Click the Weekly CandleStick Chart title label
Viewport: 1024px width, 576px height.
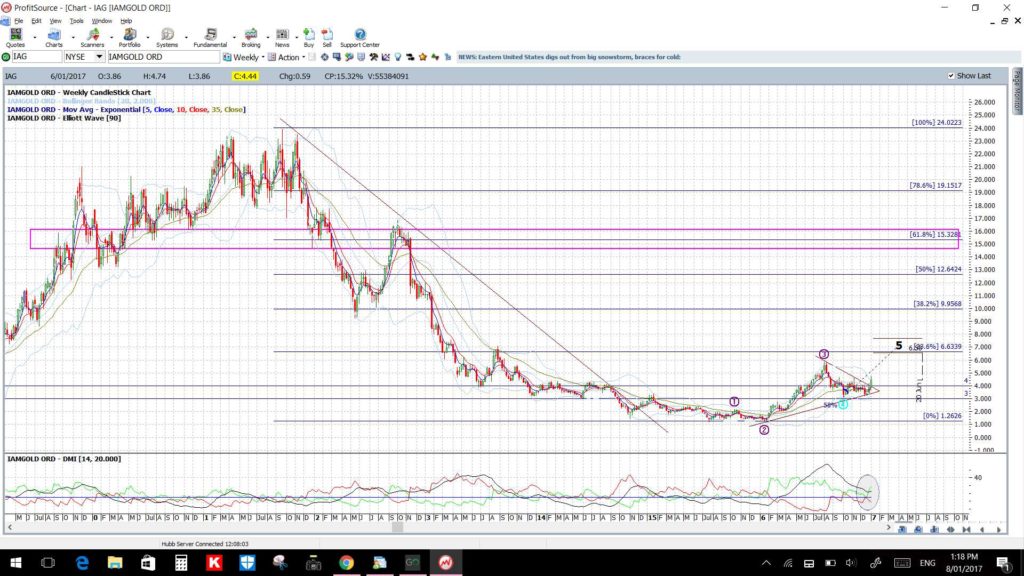click(x=79, y=93)
